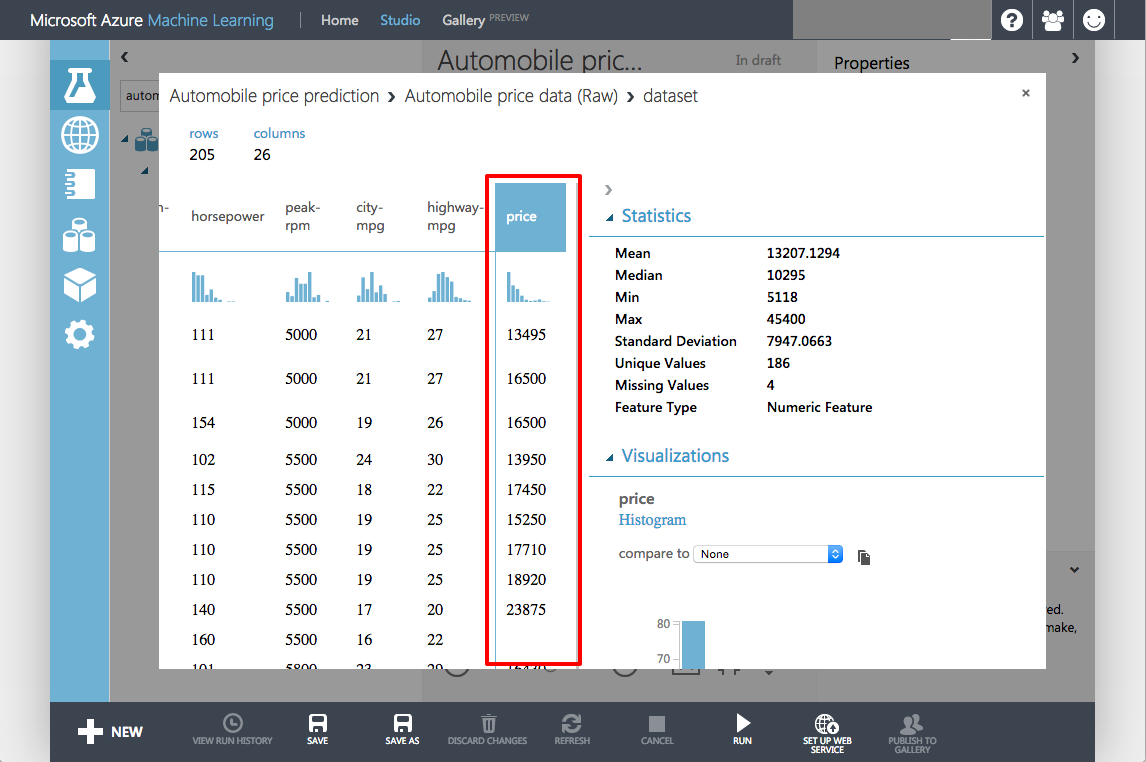The height and width of the screenshot is (762, 1146).
Task: Collapse the right statistics pane chevron
Action: point(608,190)
